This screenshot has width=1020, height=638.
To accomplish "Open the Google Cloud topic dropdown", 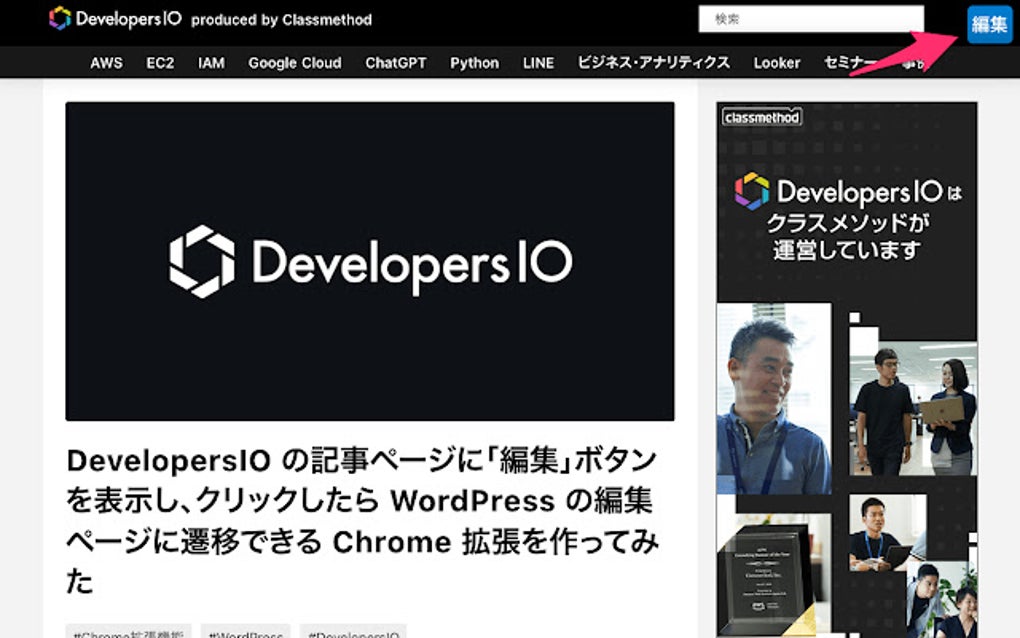I will [295, 62].
